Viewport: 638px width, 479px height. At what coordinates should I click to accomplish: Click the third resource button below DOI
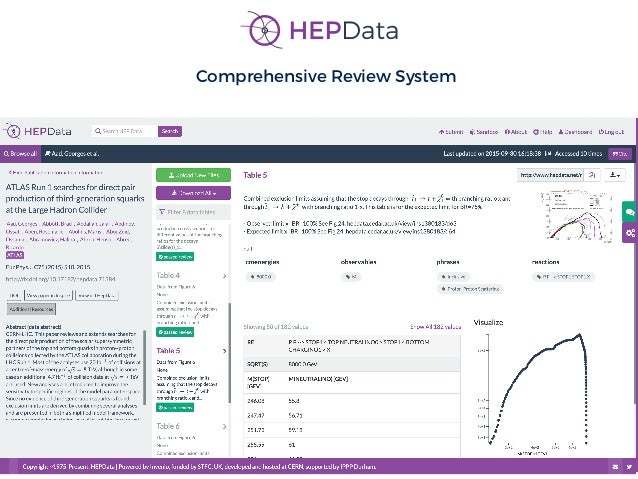(x=96, y=295)
